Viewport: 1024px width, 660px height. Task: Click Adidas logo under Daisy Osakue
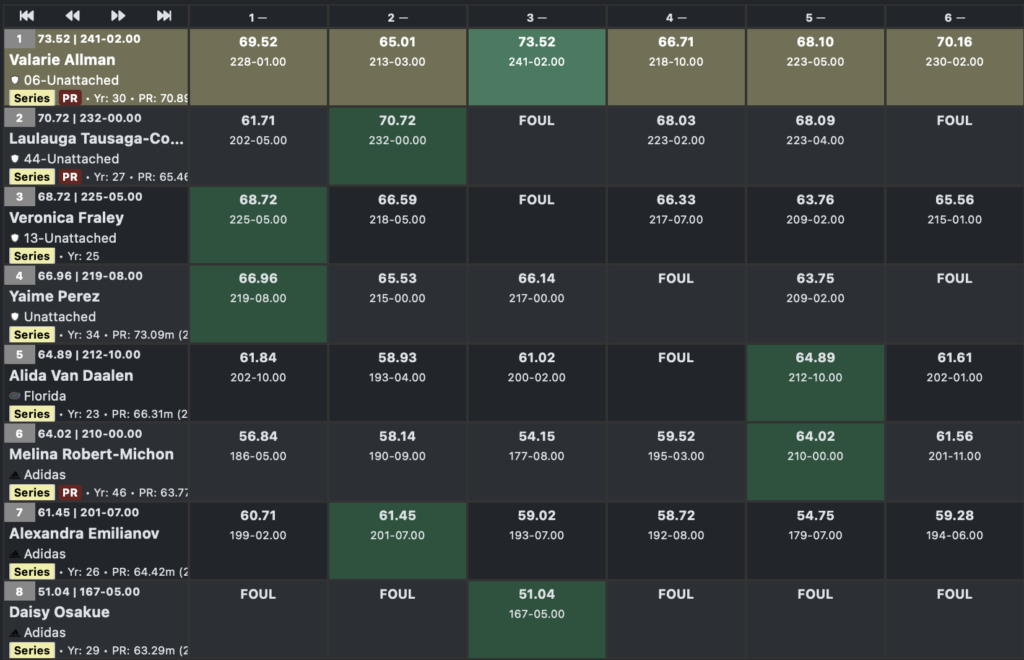pos(15,633)
